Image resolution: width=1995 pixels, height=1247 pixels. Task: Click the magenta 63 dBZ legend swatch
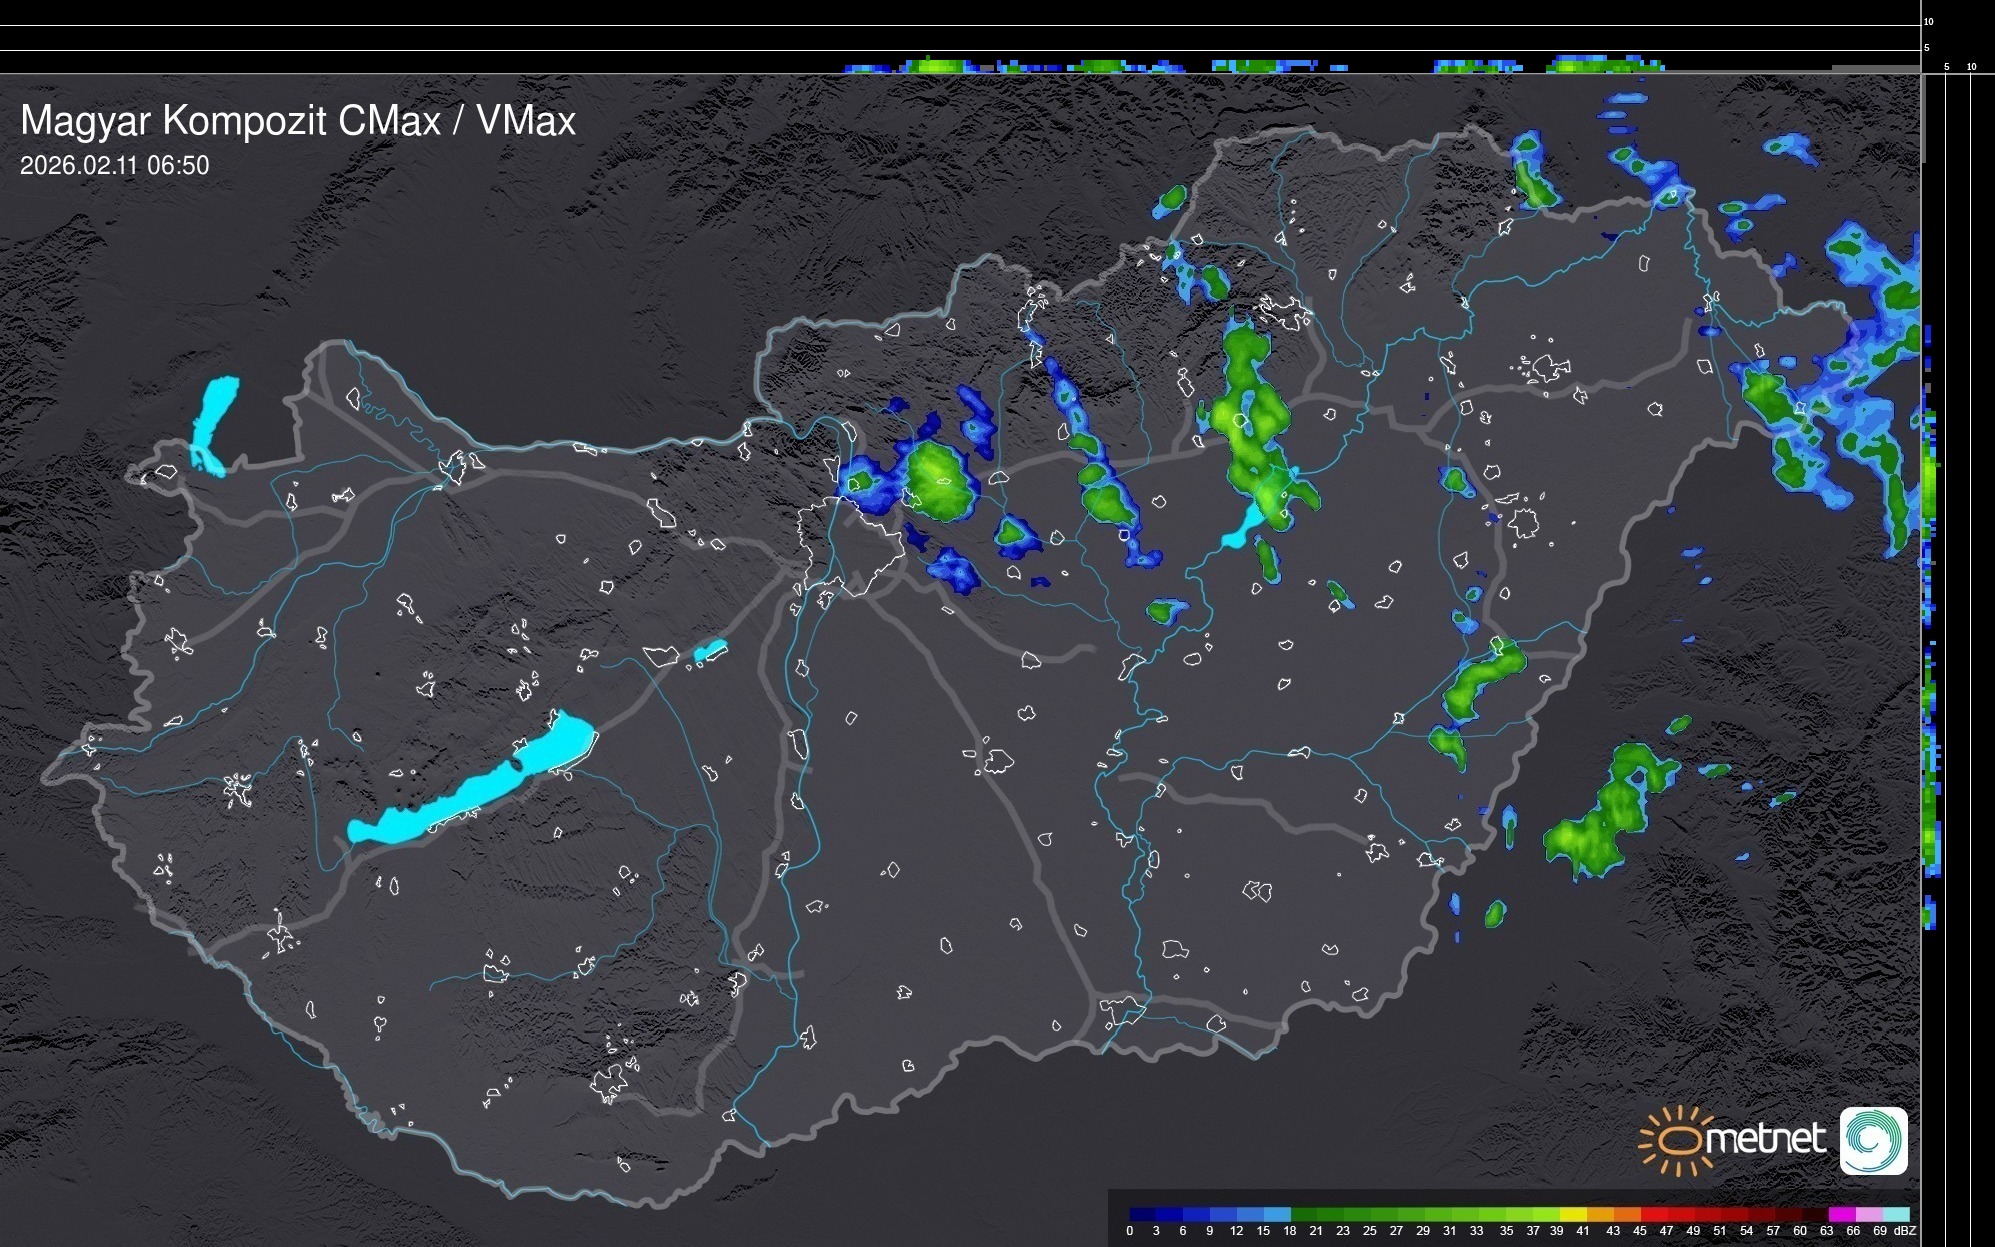click(1842, 1214)
